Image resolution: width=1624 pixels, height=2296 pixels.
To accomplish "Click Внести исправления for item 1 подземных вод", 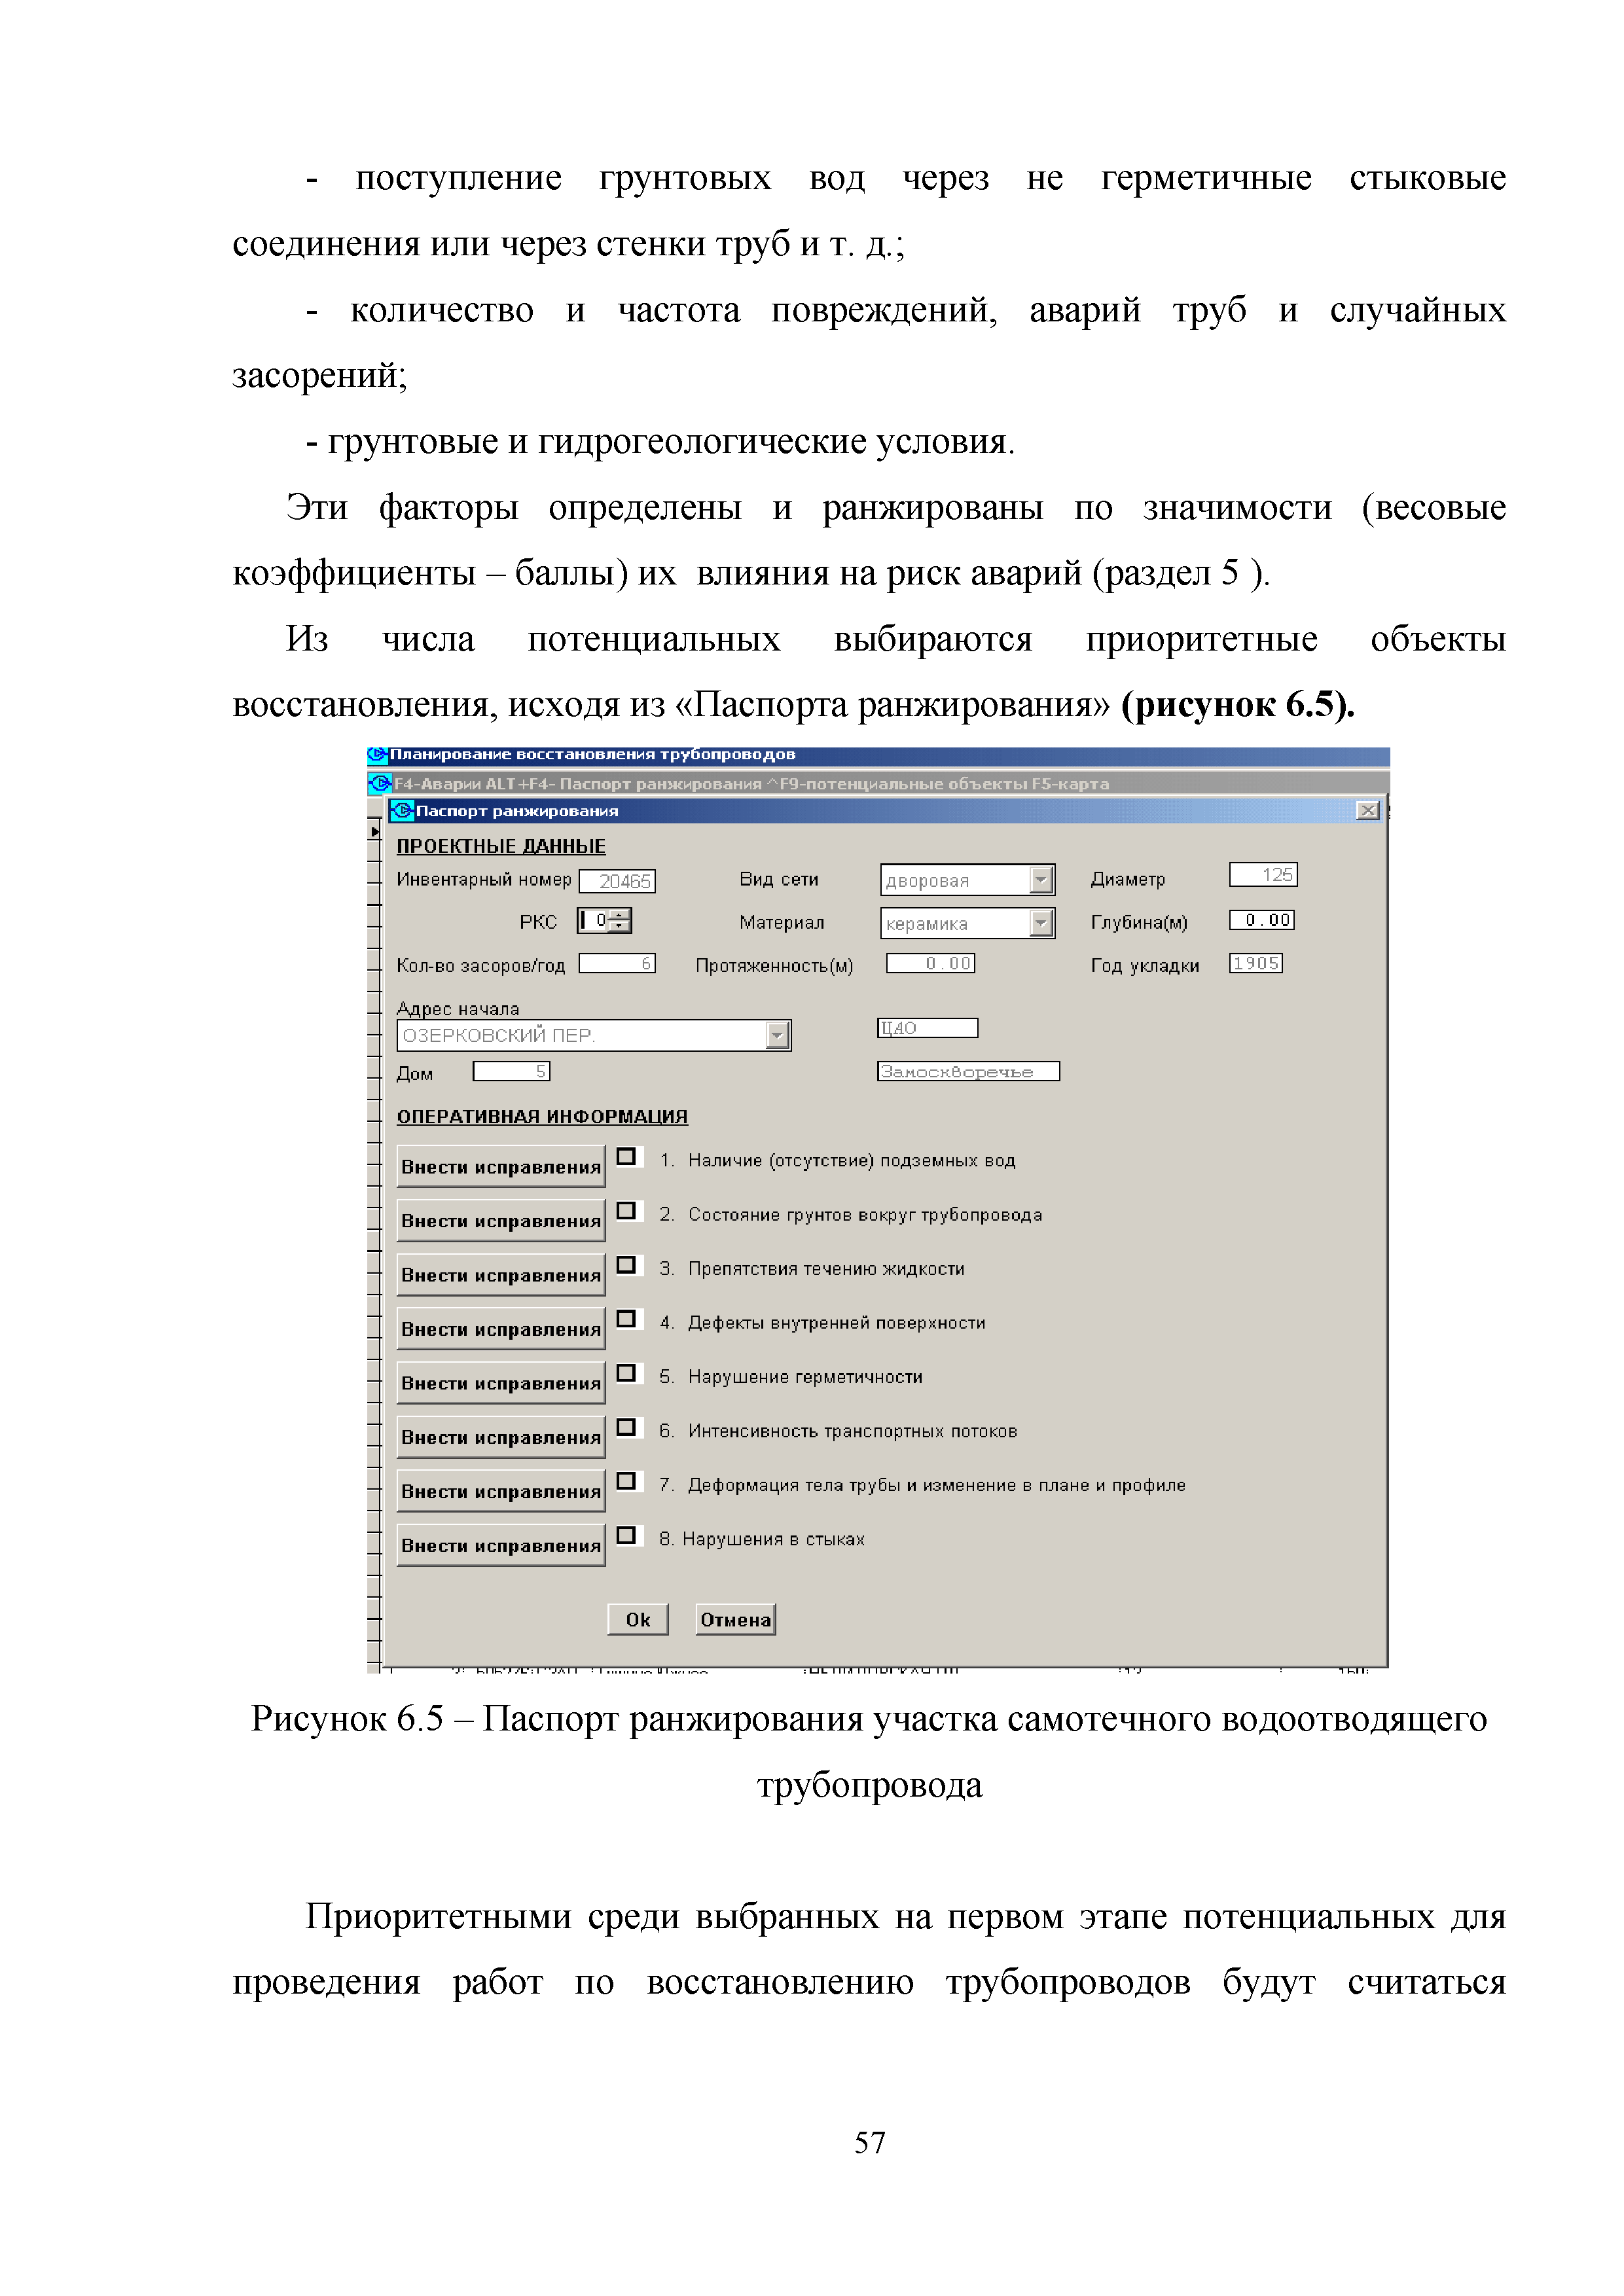I will (501, 1166).
